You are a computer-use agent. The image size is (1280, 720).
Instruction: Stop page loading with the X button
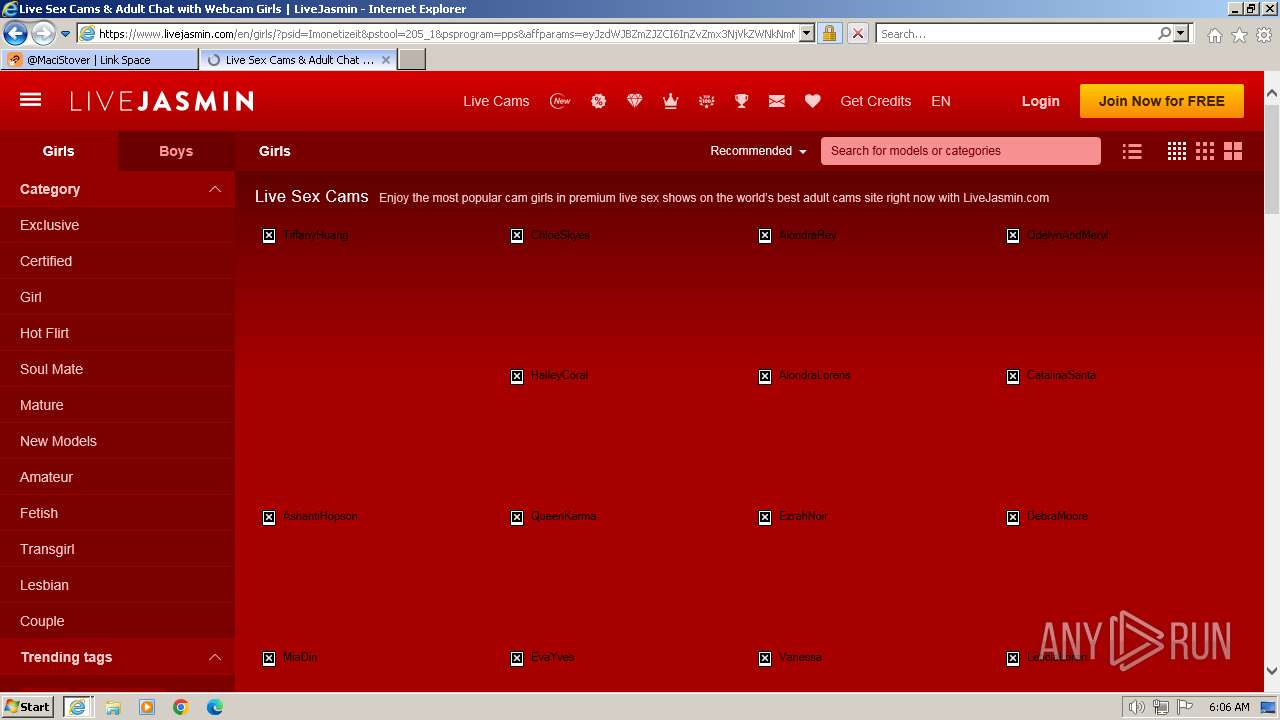[x=857, y=33]
